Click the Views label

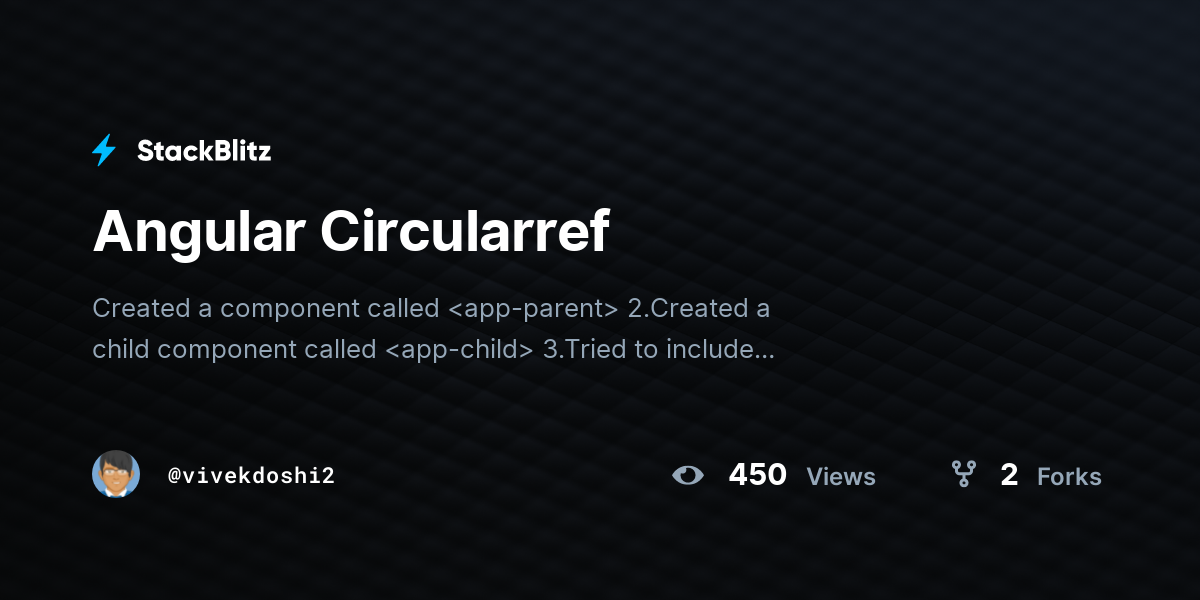pyautogui.click(x=841, y=477)
